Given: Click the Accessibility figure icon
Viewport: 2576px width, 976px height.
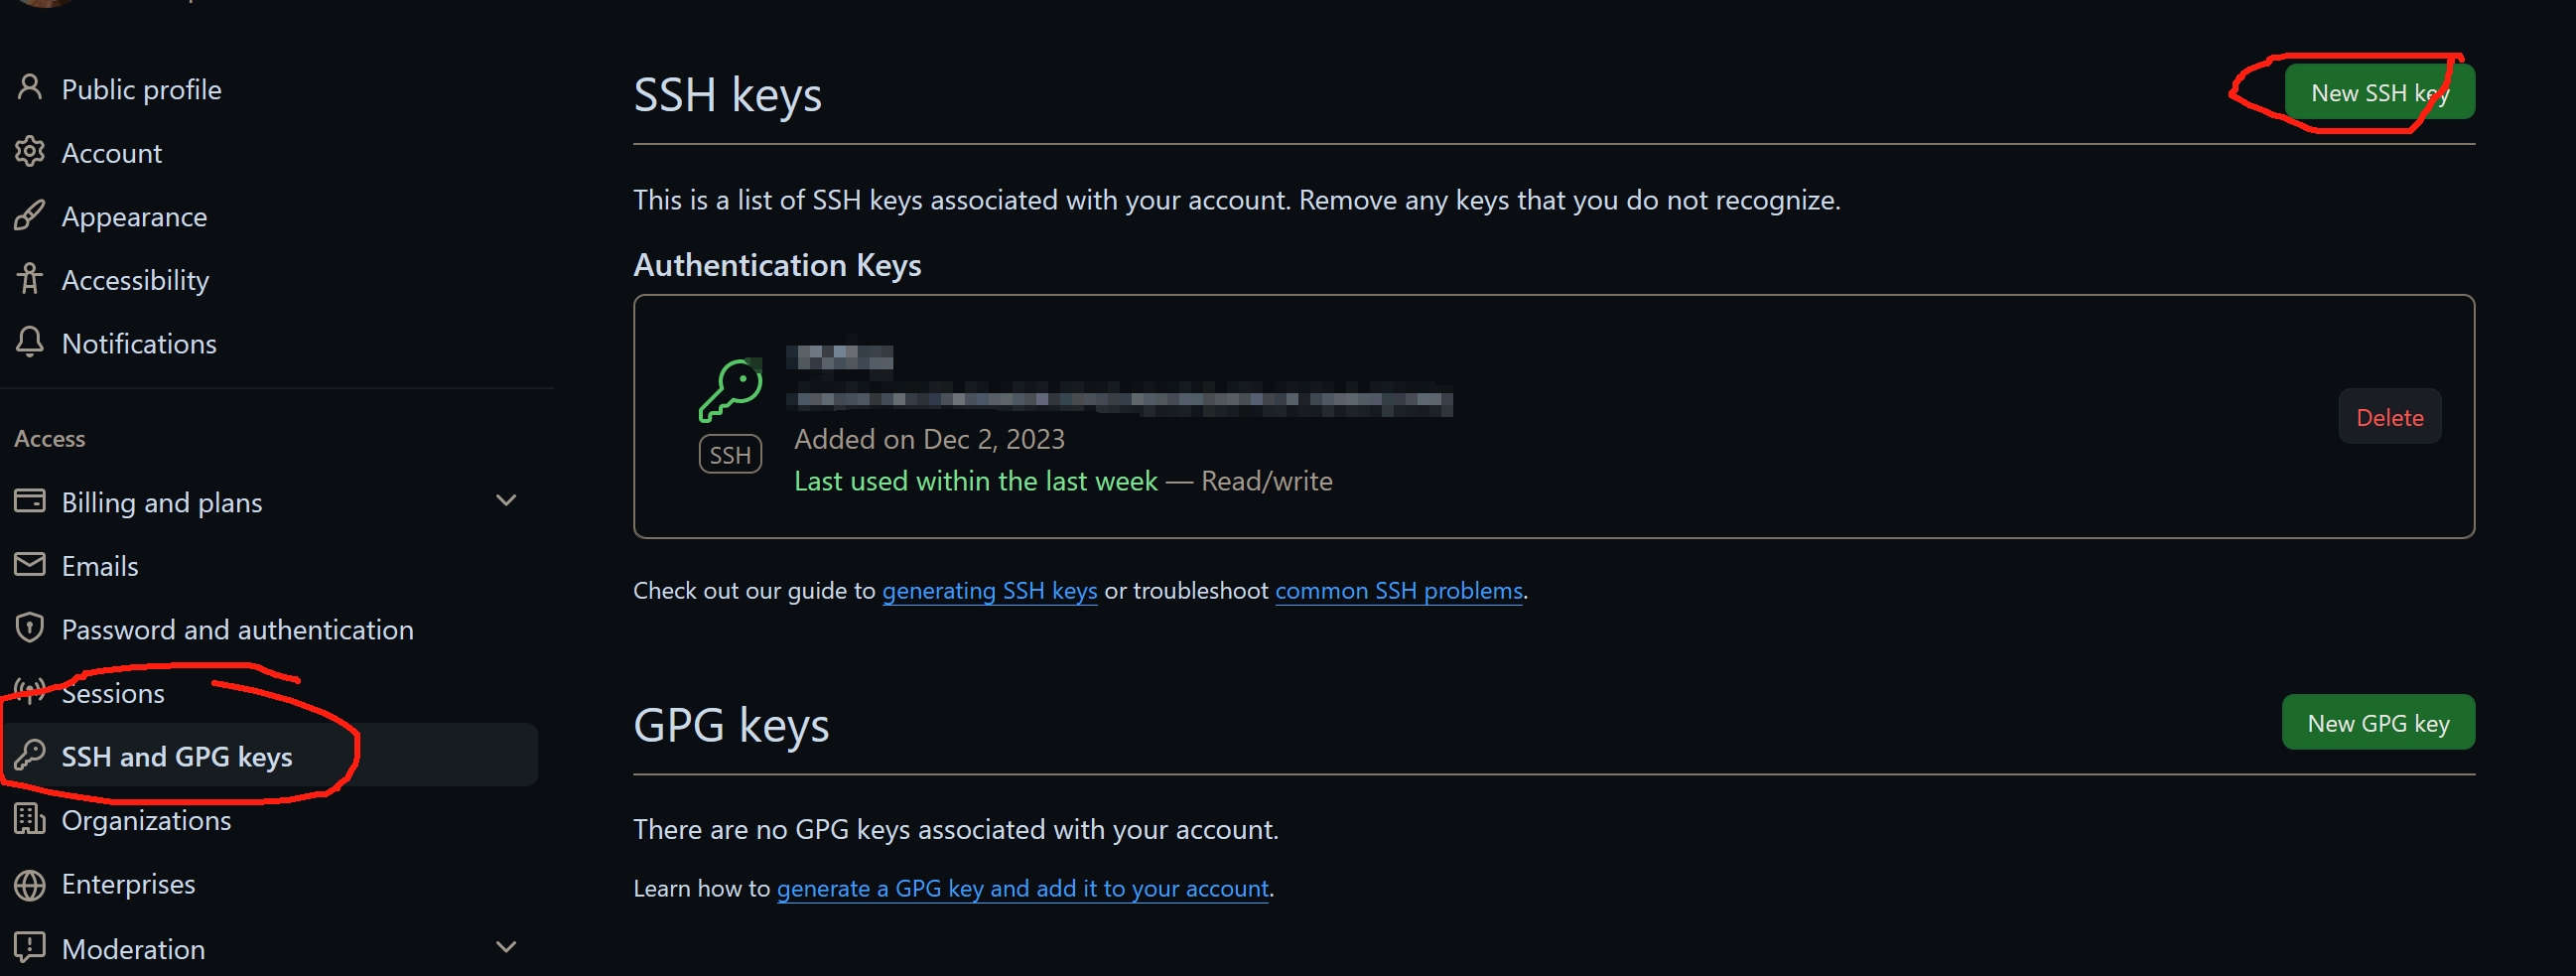Looking at the screenshot, I should [30, 279].
